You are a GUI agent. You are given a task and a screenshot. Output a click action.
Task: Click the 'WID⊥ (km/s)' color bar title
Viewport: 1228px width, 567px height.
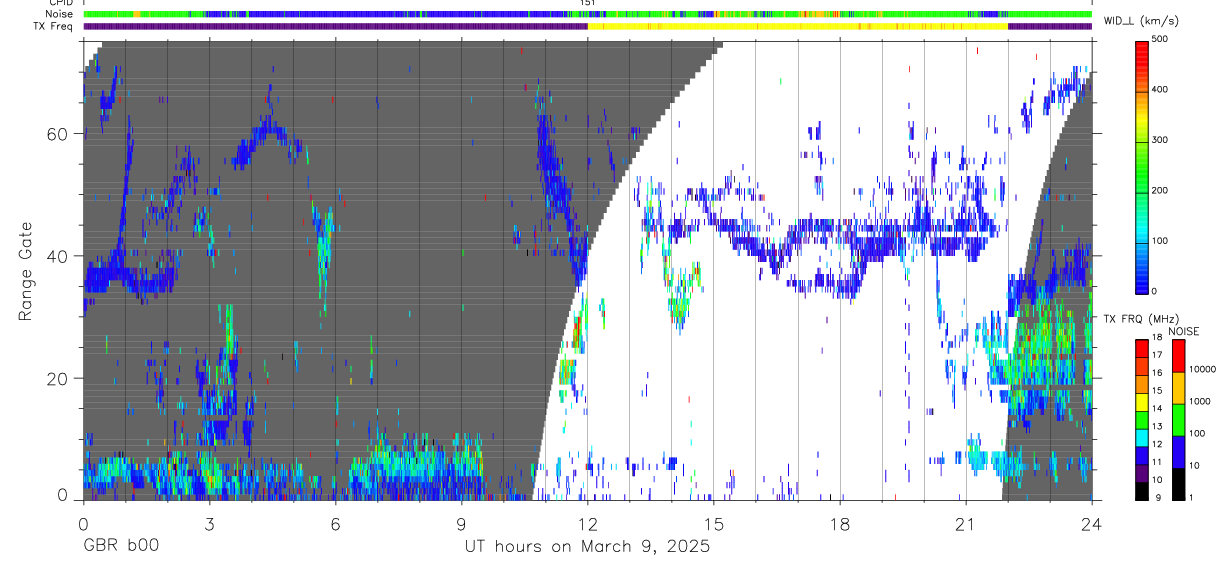(1139, 20)
